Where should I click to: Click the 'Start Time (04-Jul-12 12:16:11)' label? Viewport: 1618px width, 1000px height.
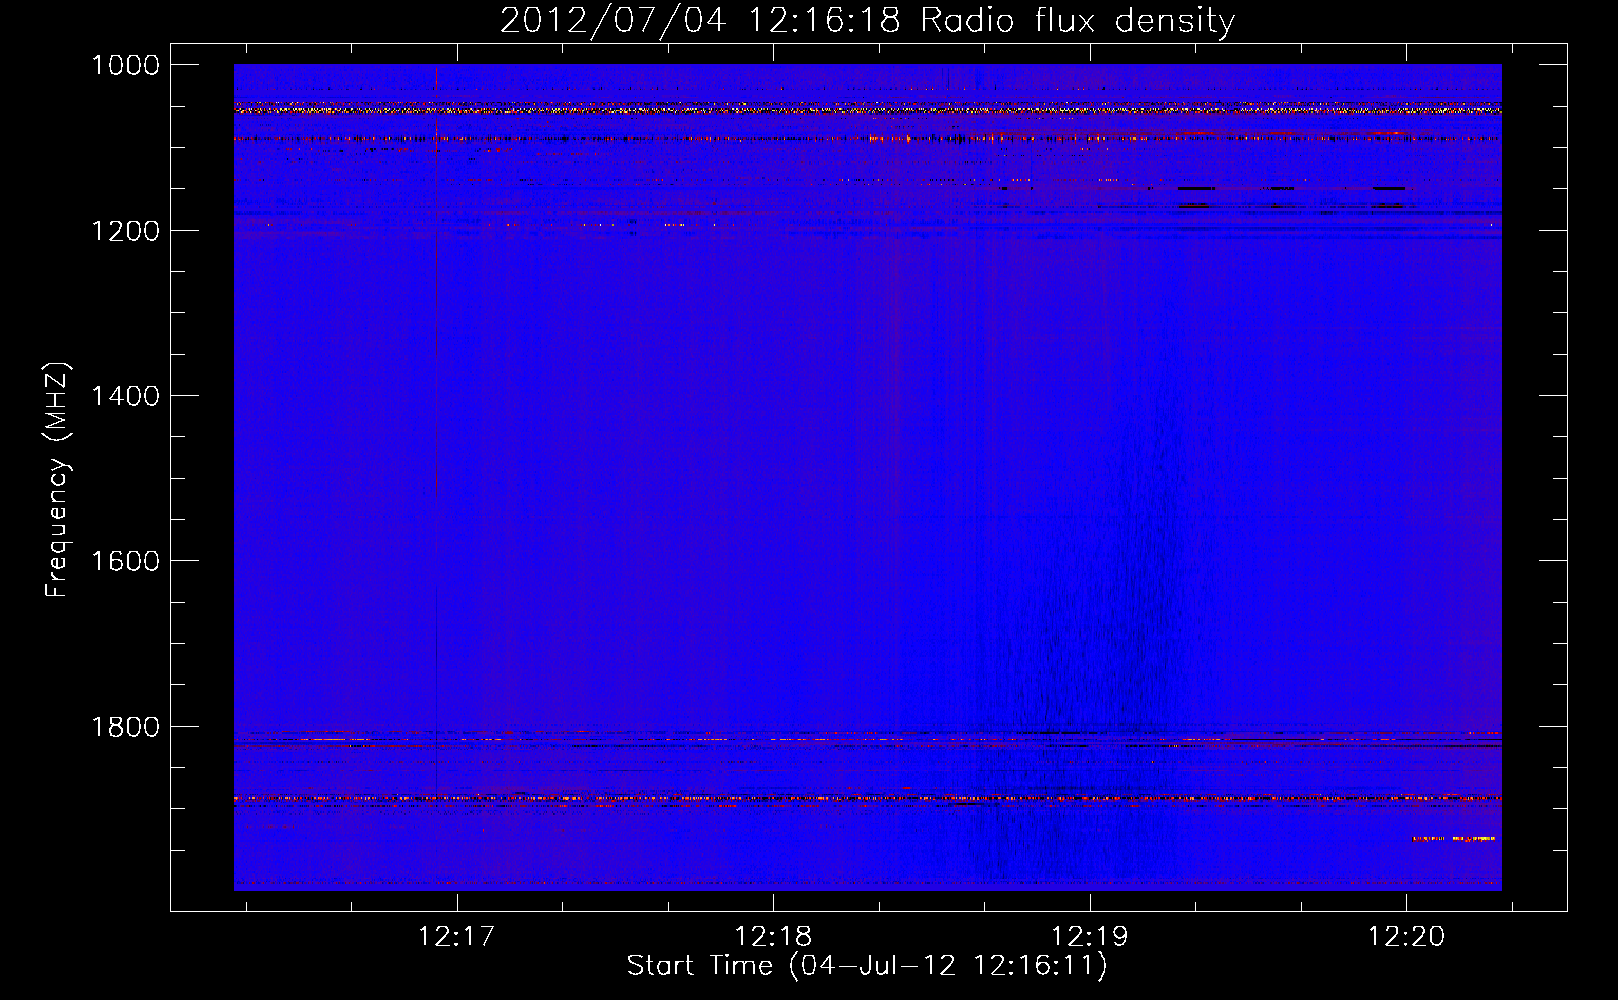click(867, 966)
